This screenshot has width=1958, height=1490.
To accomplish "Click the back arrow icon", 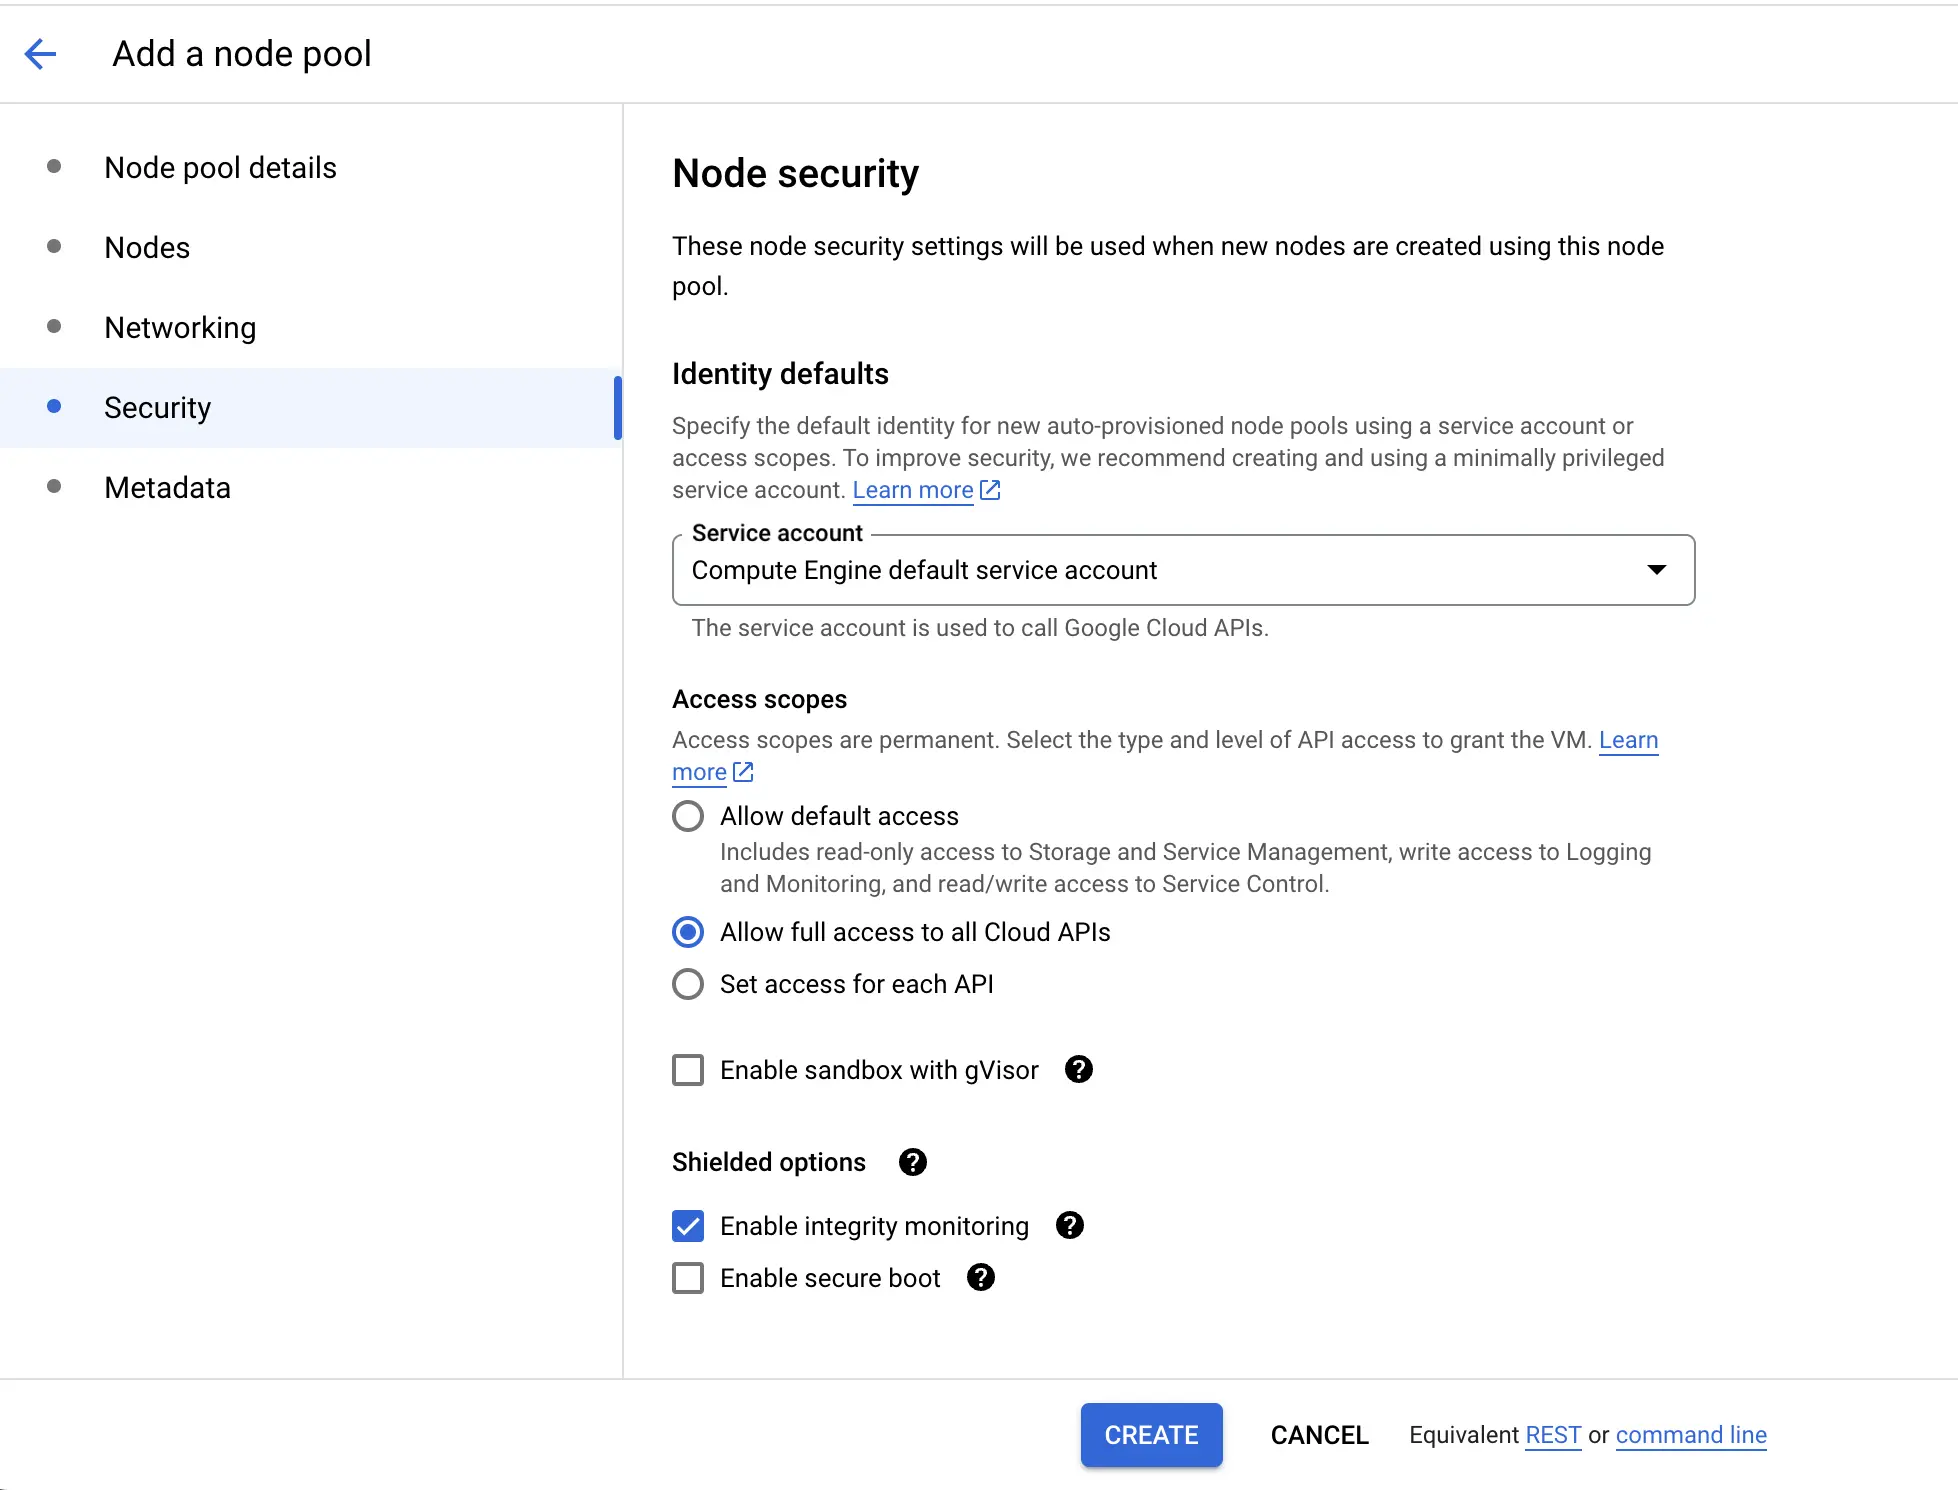I will (x=41, y=54).
